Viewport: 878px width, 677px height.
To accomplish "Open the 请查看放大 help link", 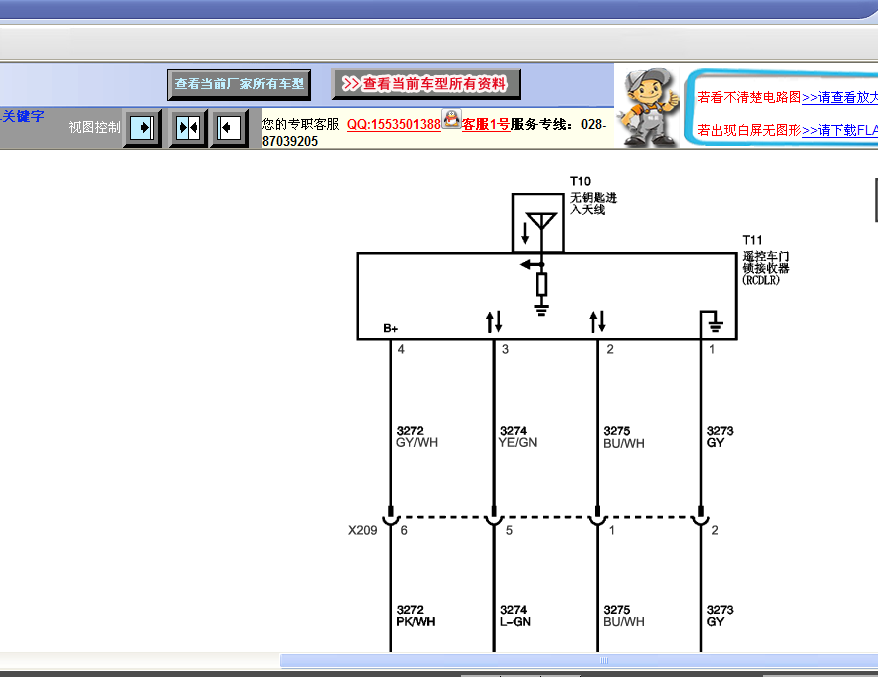I will coord(840,97).
